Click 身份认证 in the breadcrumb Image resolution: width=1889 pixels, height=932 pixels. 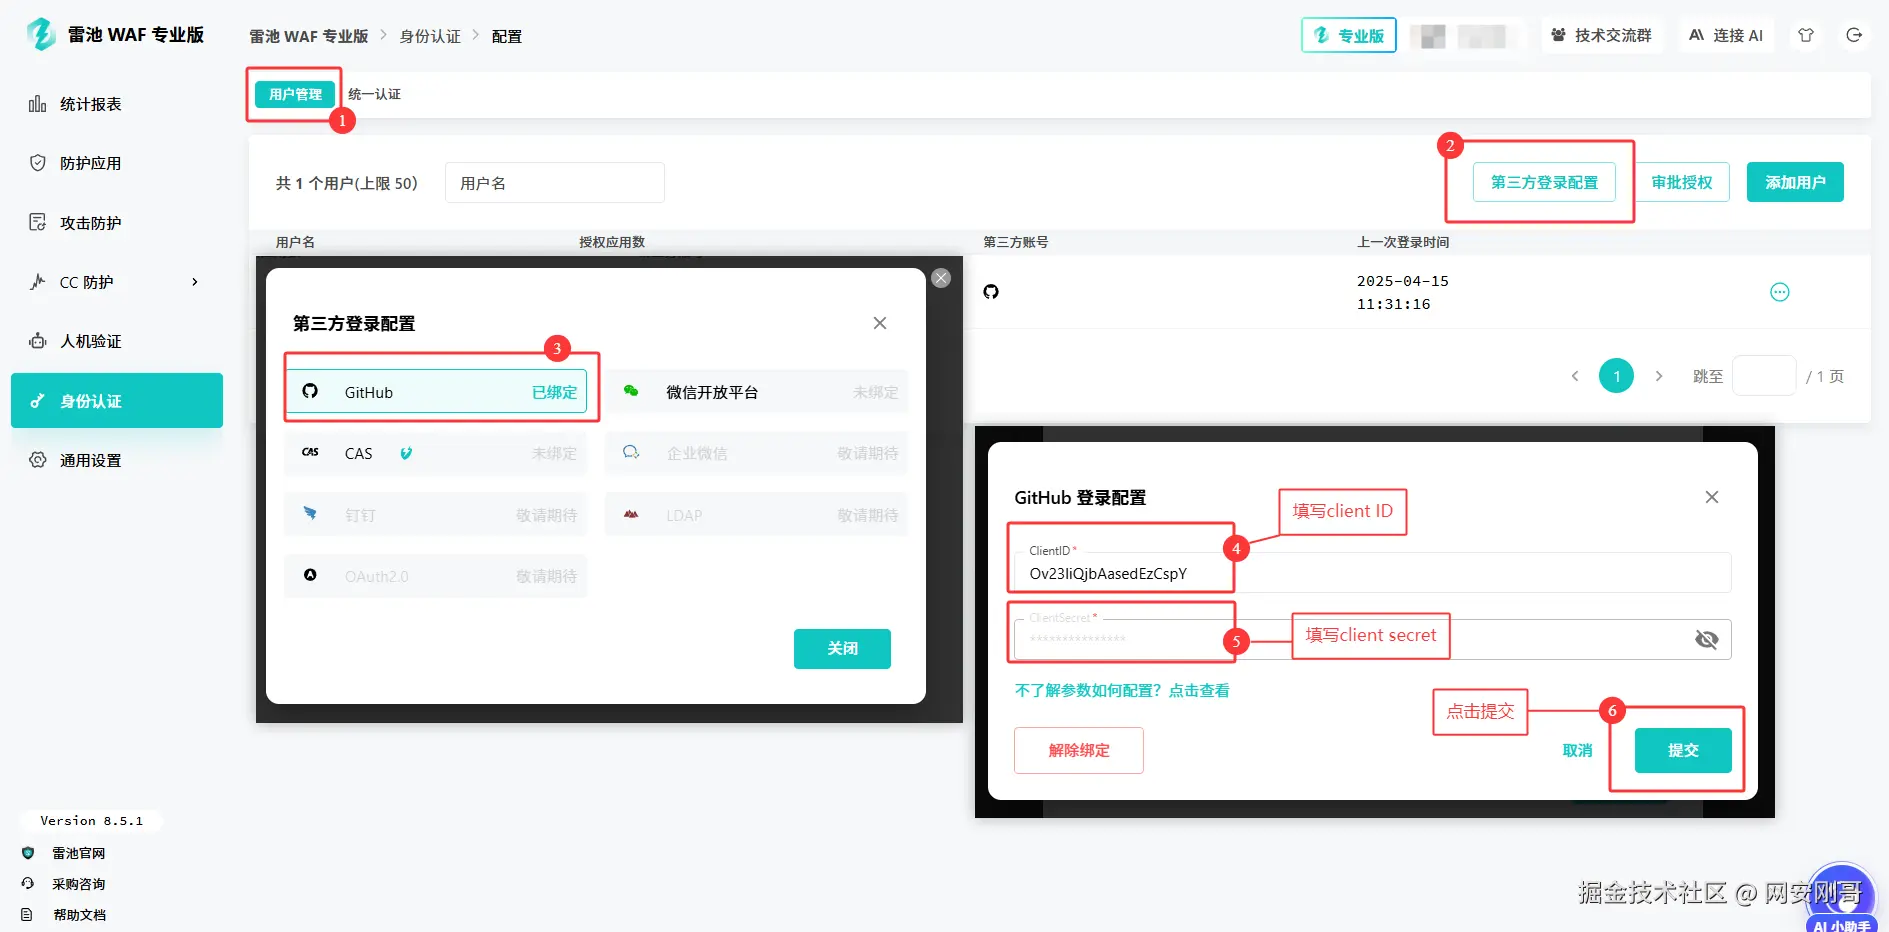(430, 36)
